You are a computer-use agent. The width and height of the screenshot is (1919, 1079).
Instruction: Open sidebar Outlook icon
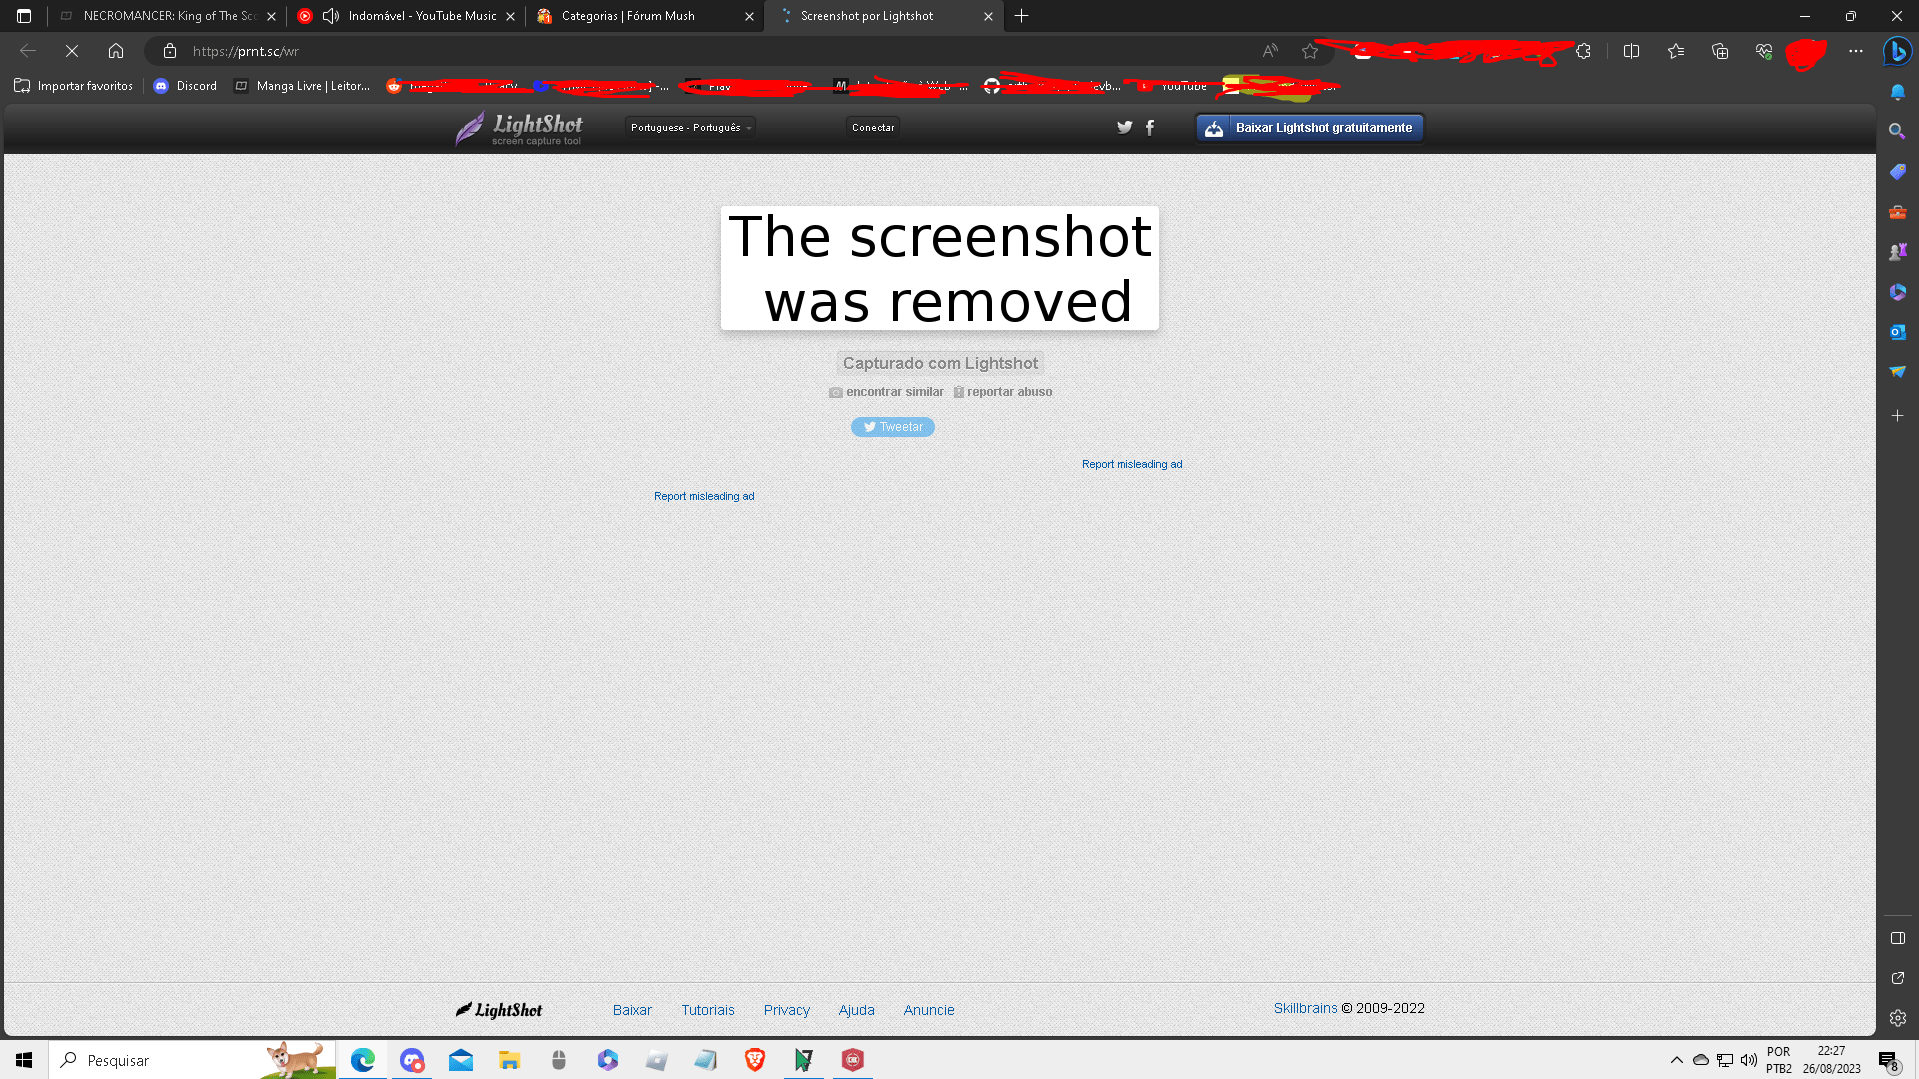coord(1897,332)
